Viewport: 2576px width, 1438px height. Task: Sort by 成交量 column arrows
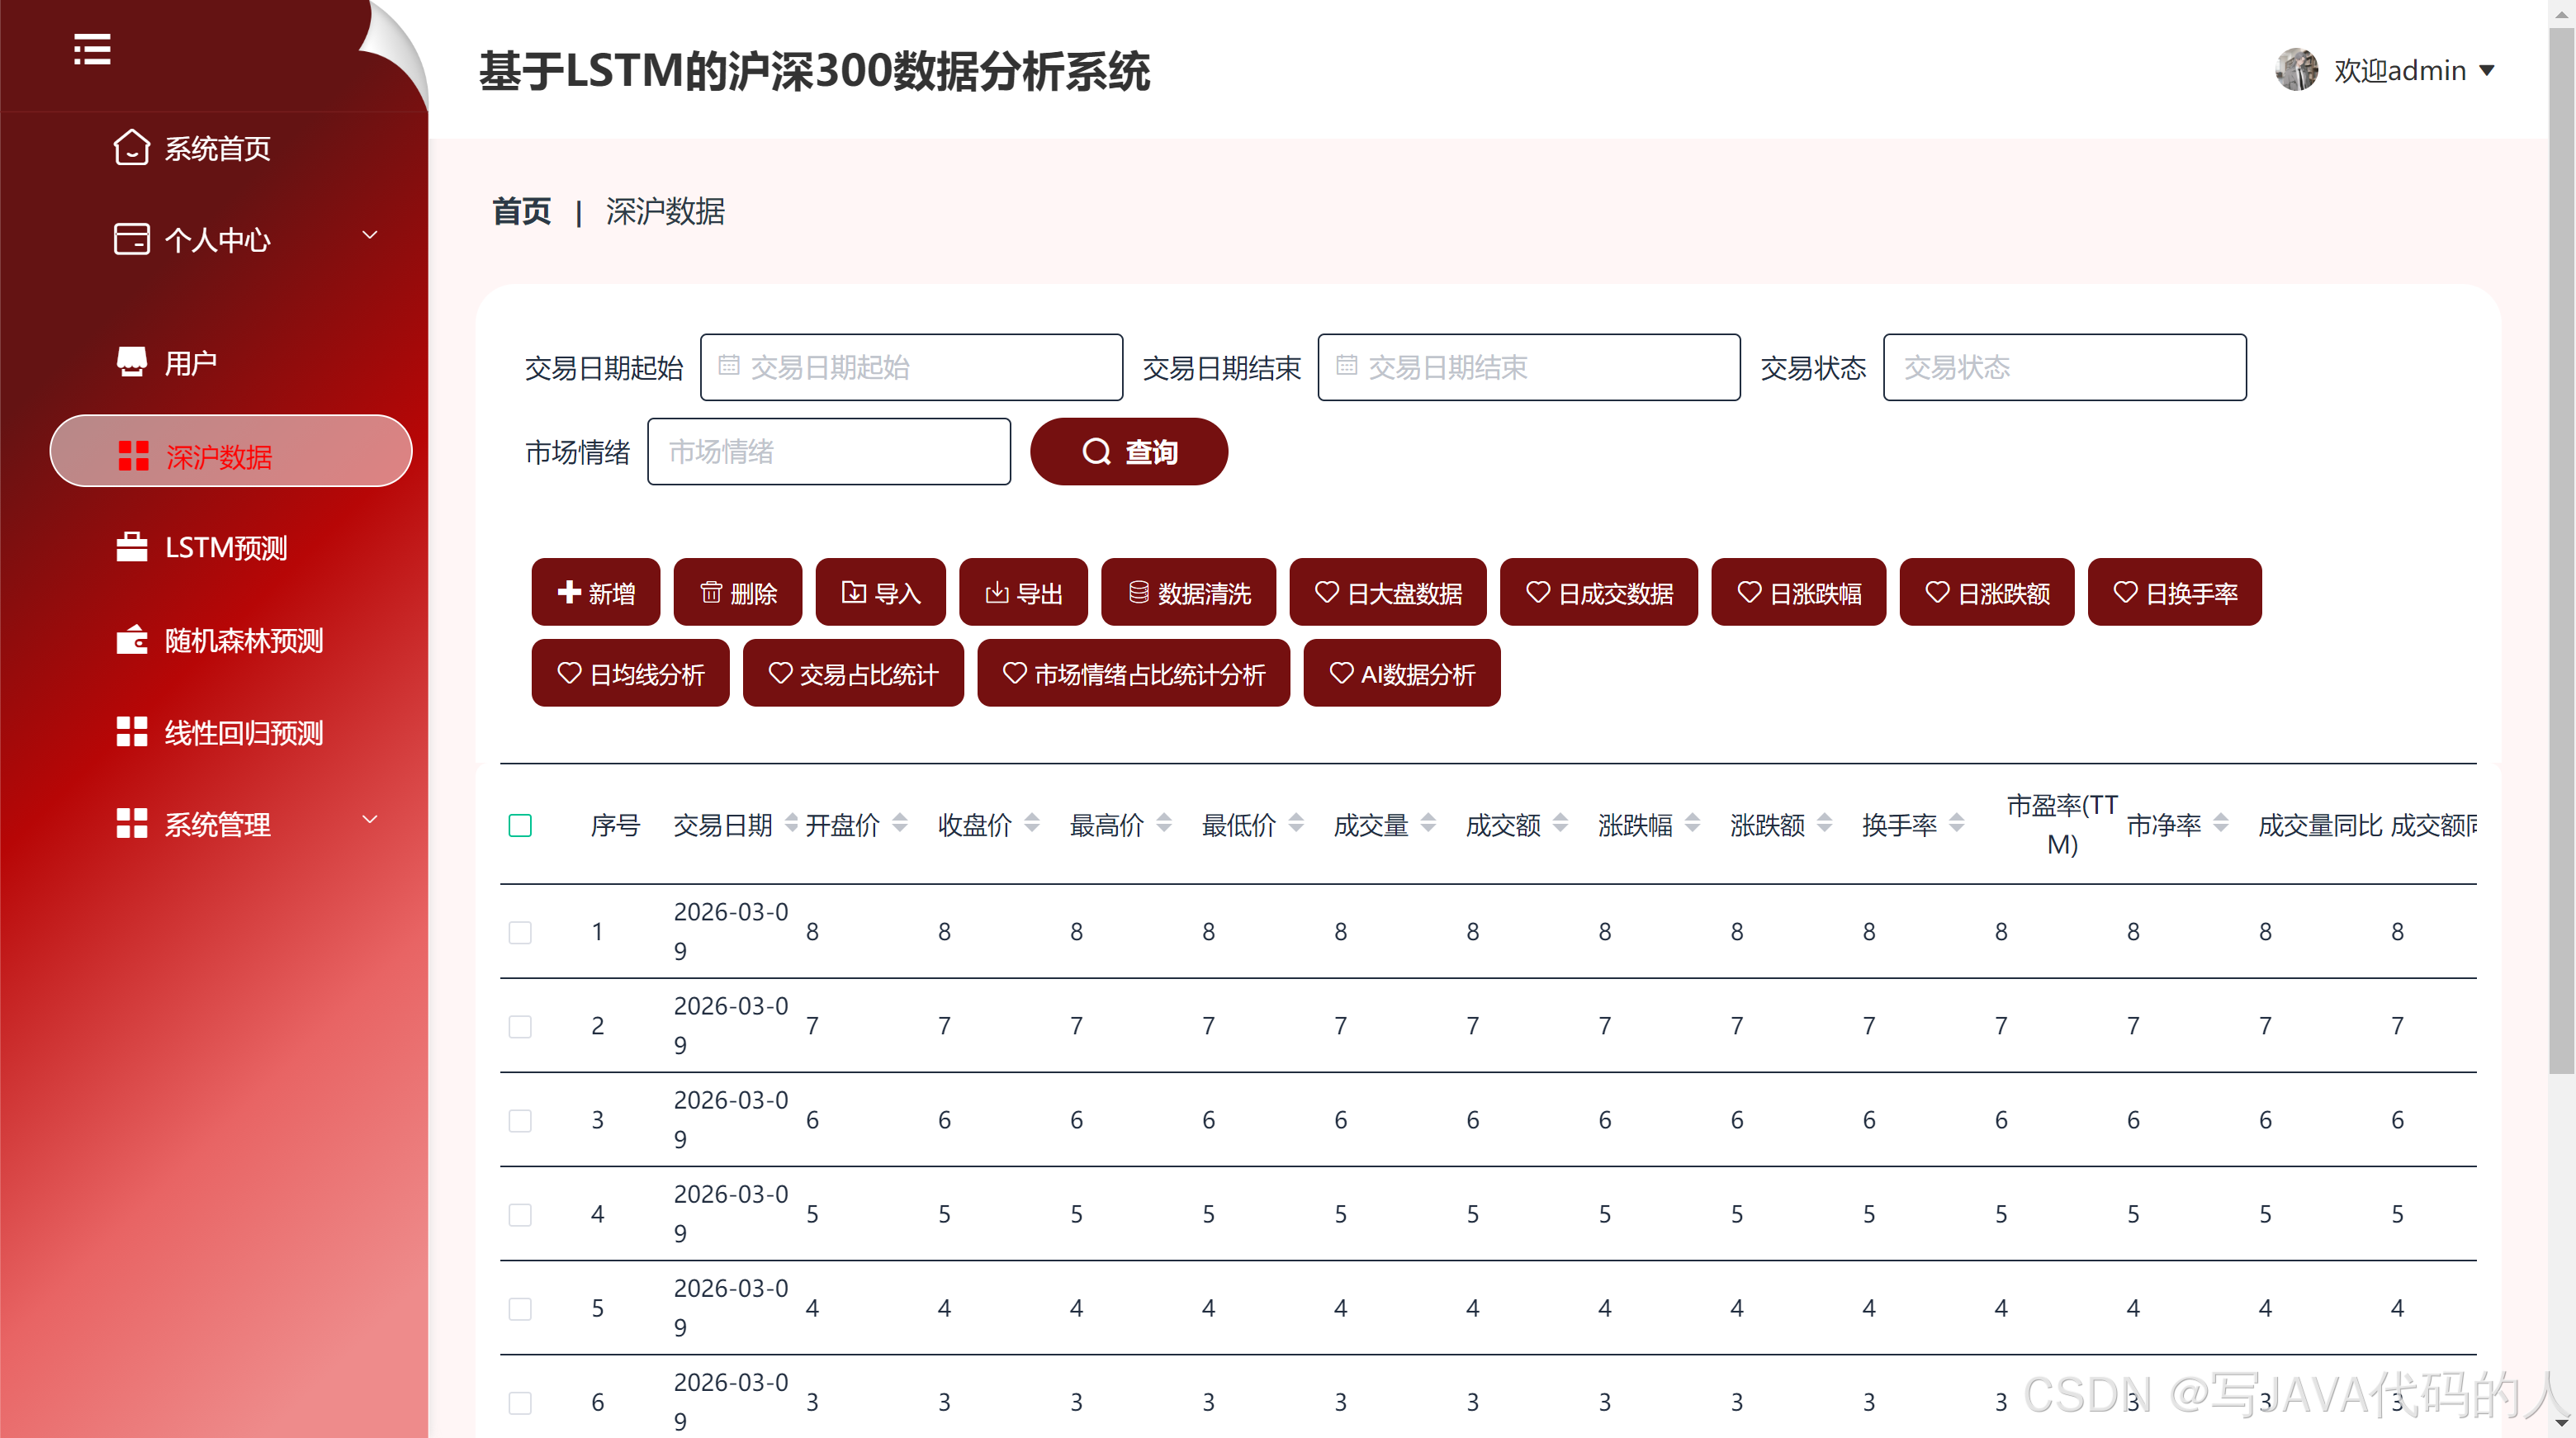(x=1428, y=823)
